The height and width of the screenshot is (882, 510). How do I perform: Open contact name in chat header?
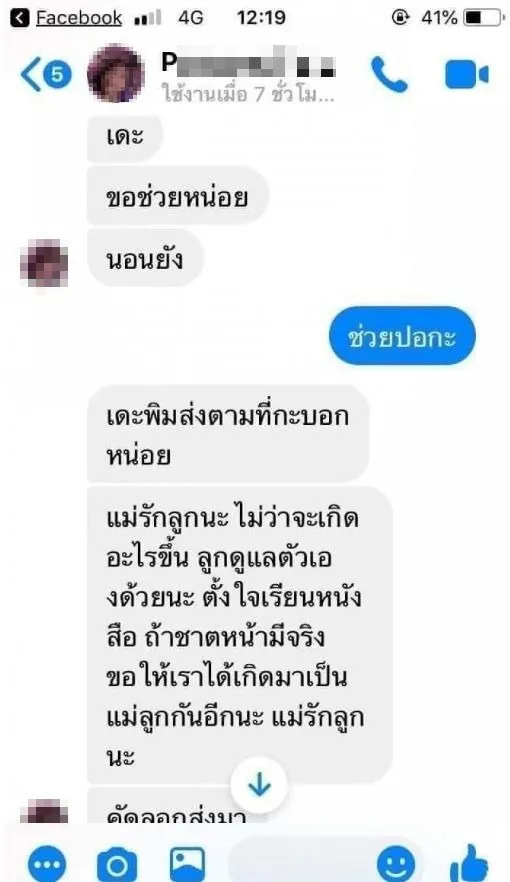(249, 64)
